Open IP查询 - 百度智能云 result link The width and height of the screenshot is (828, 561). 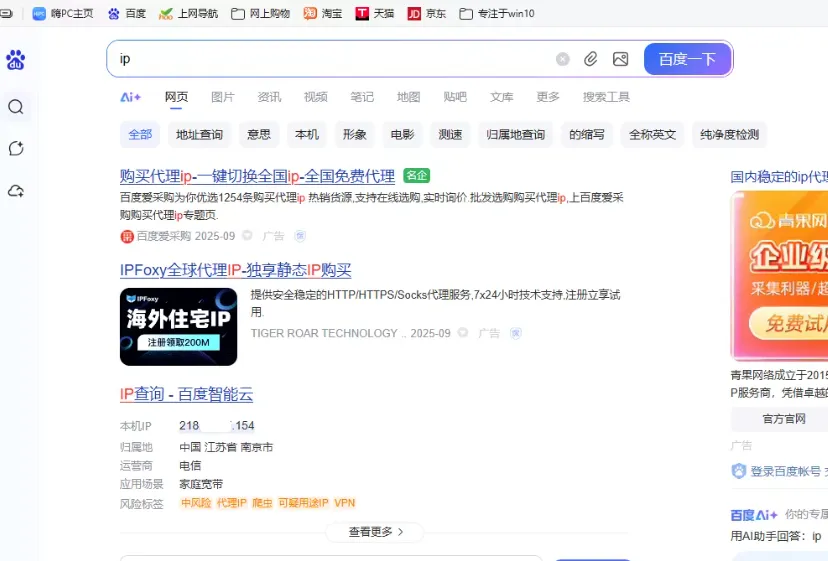tap(186, 394)
